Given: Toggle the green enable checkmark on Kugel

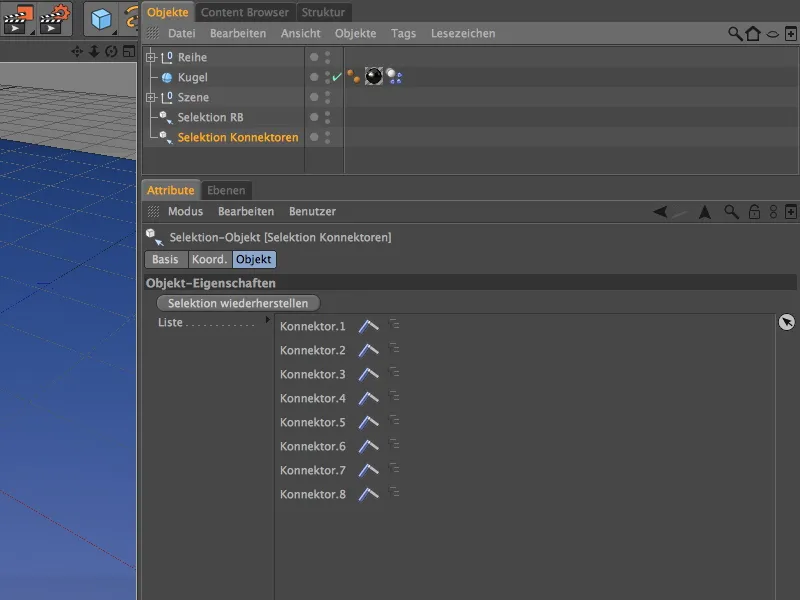Looking at the screenshot, I should tap(337, 77).
